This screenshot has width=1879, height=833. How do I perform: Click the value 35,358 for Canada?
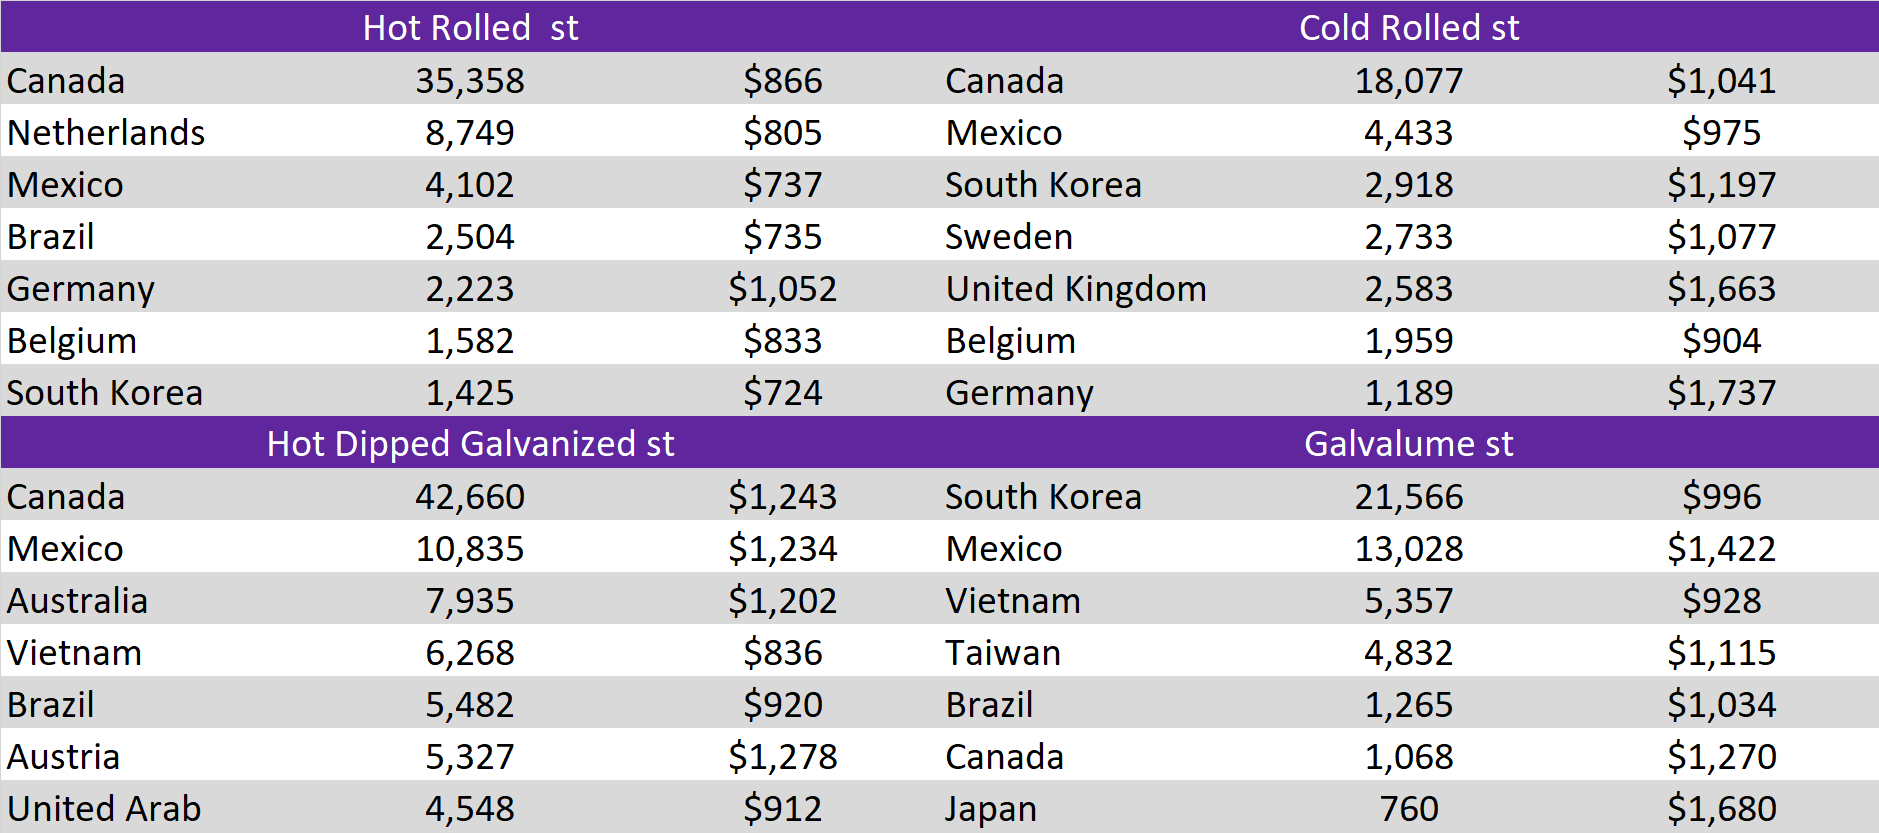(470, 80)
